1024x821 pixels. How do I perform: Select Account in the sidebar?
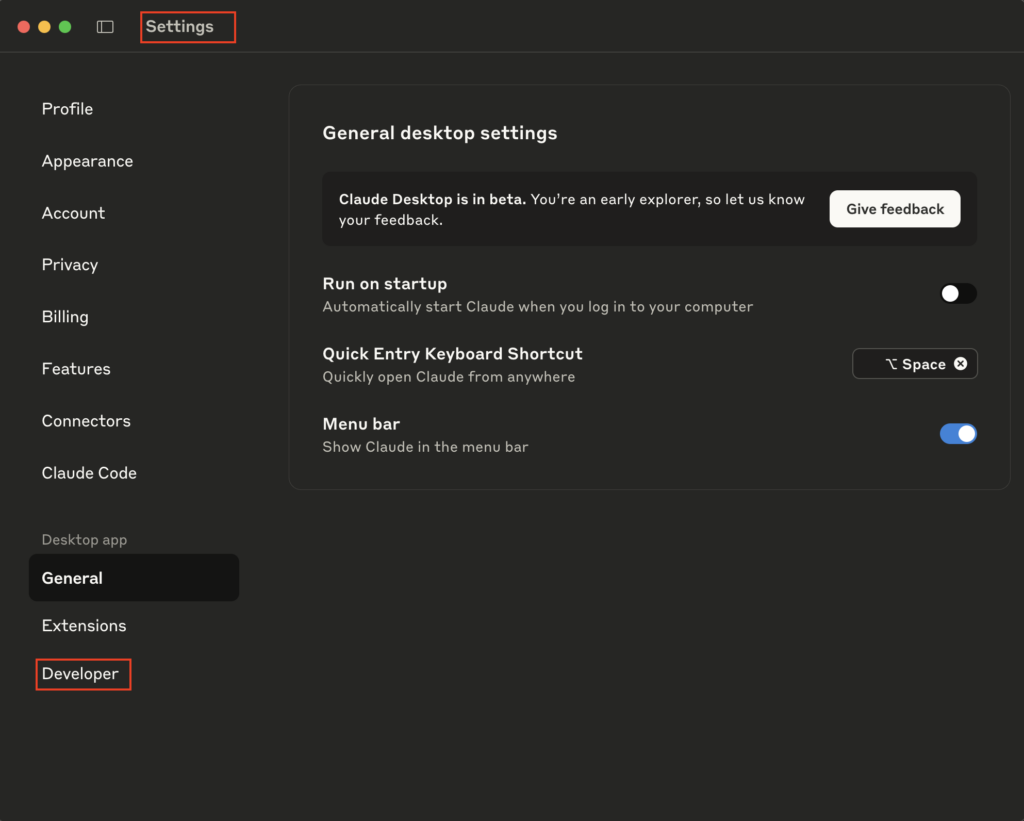[73, 213]
